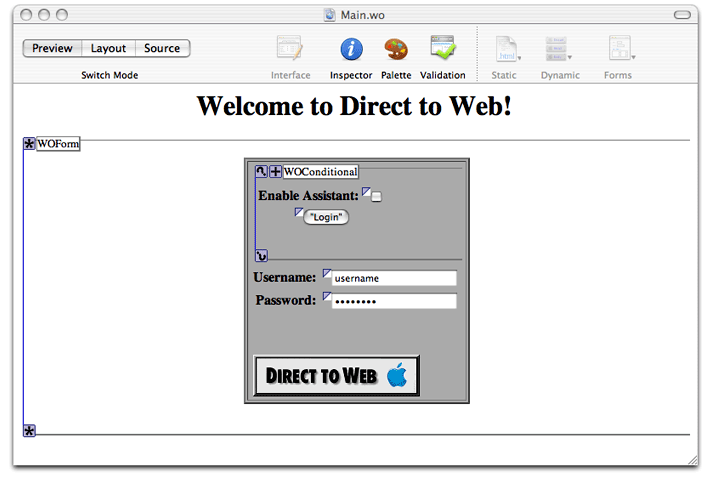Switch to Preview mode
Screen dimensions: 712x480
pyautogui.click(x=52, y=48)
